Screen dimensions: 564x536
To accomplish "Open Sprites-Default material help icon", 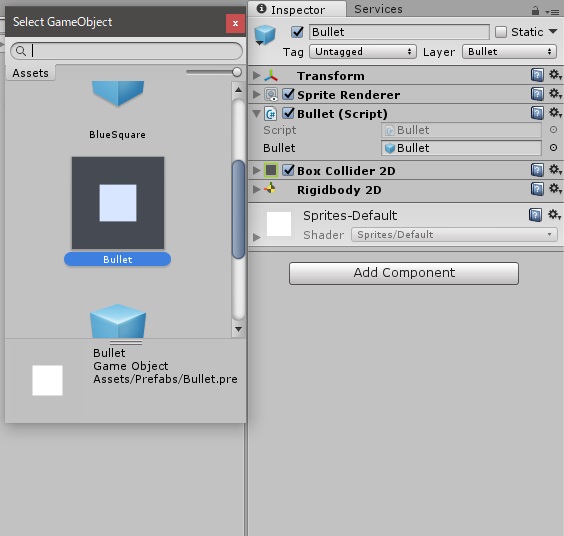I will click(535, 215).
